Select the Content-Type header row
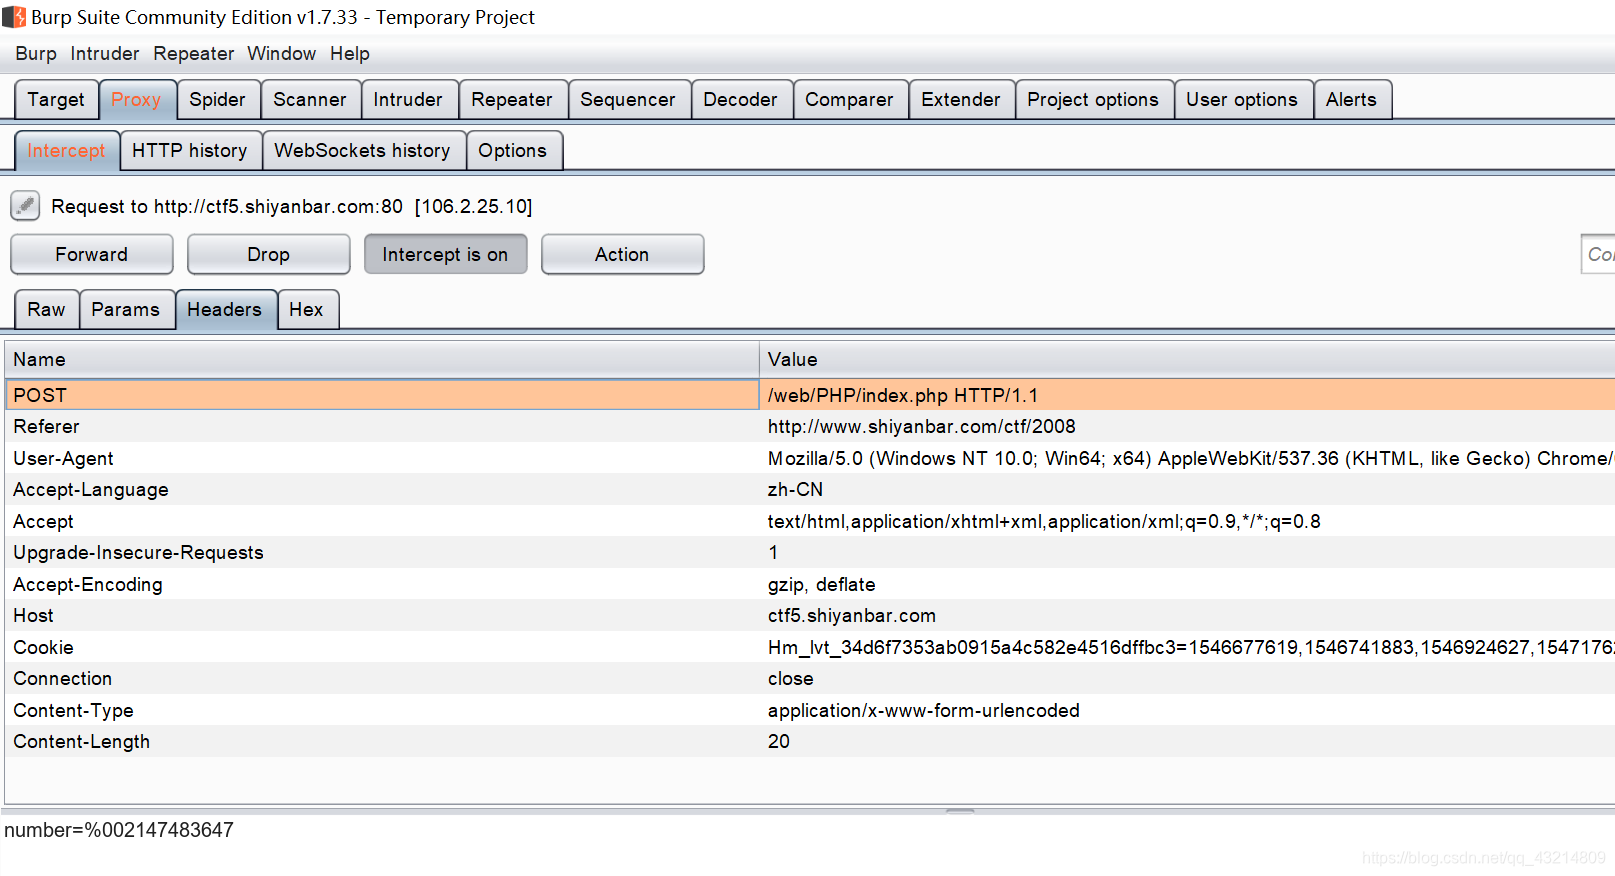 tap(810, 710)
